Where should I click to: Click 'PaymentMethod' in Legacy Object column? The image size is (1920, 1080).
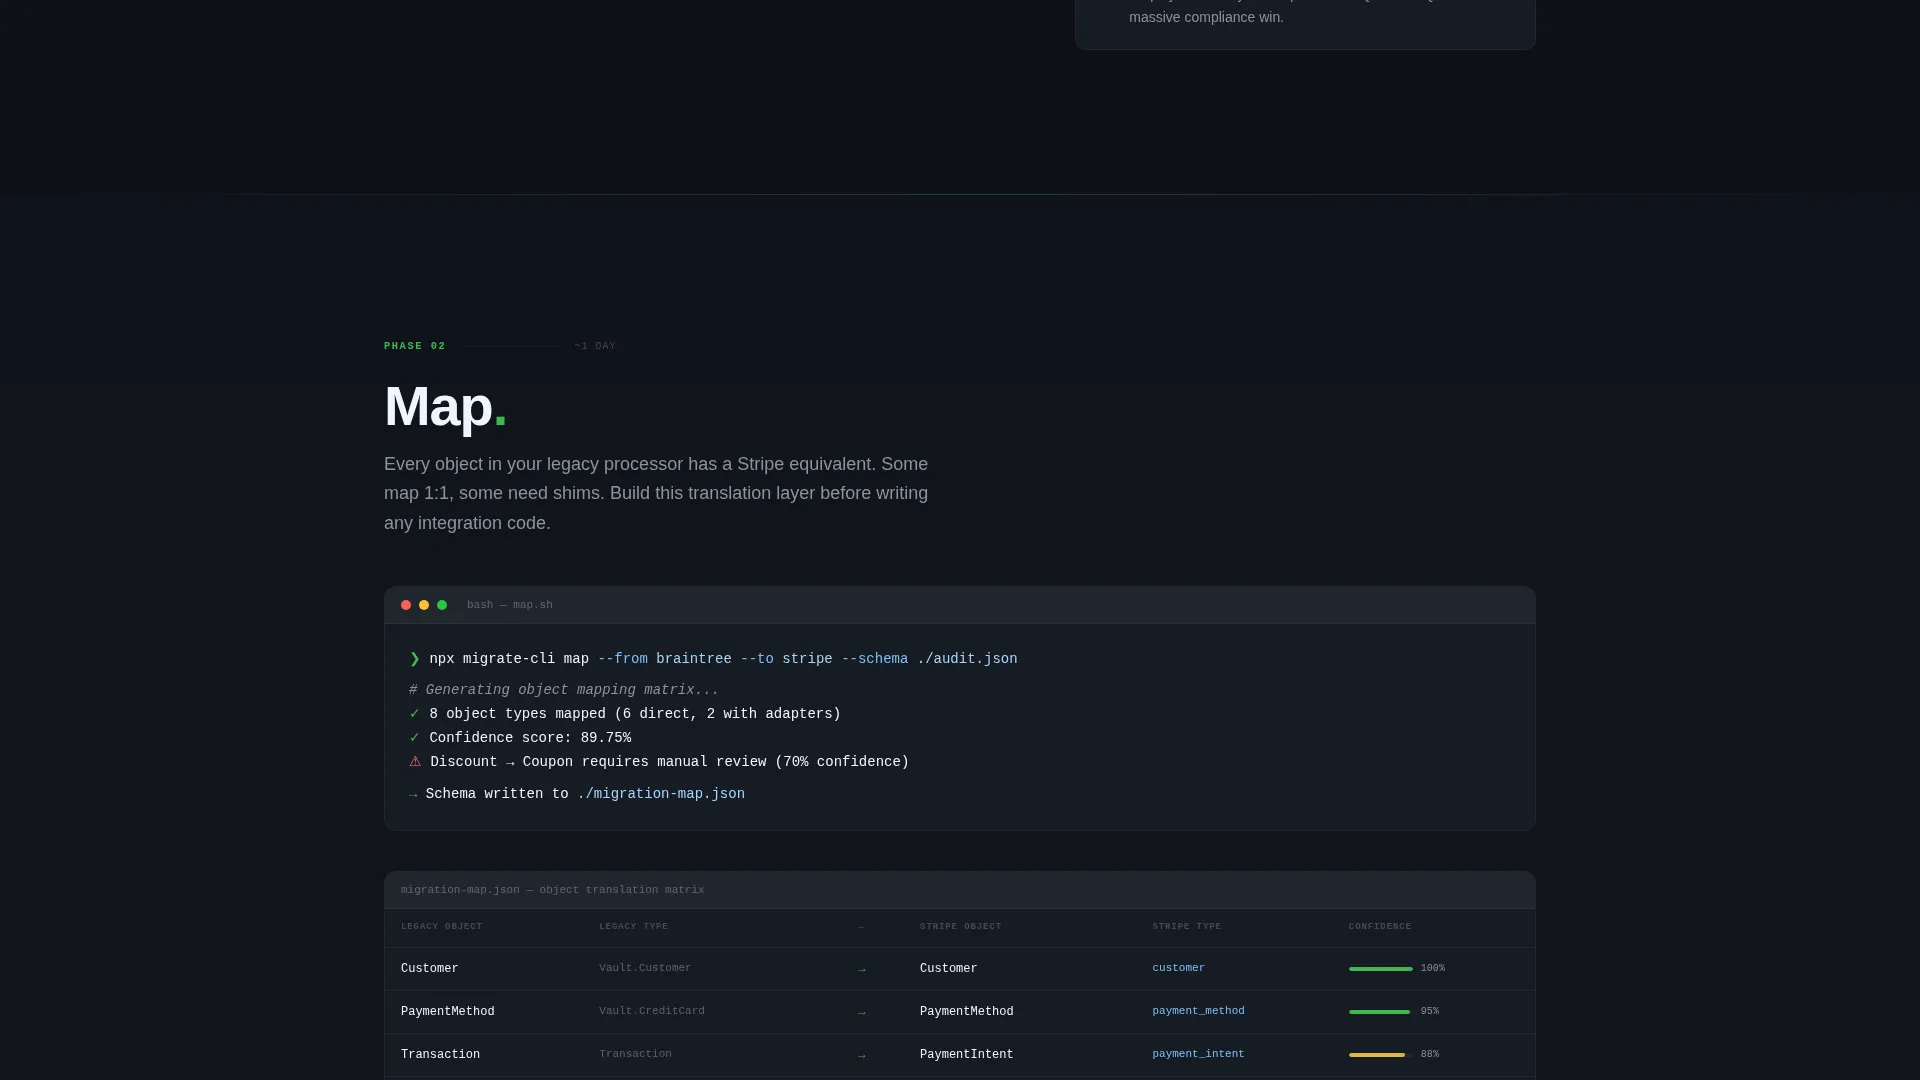point(447,1012)
